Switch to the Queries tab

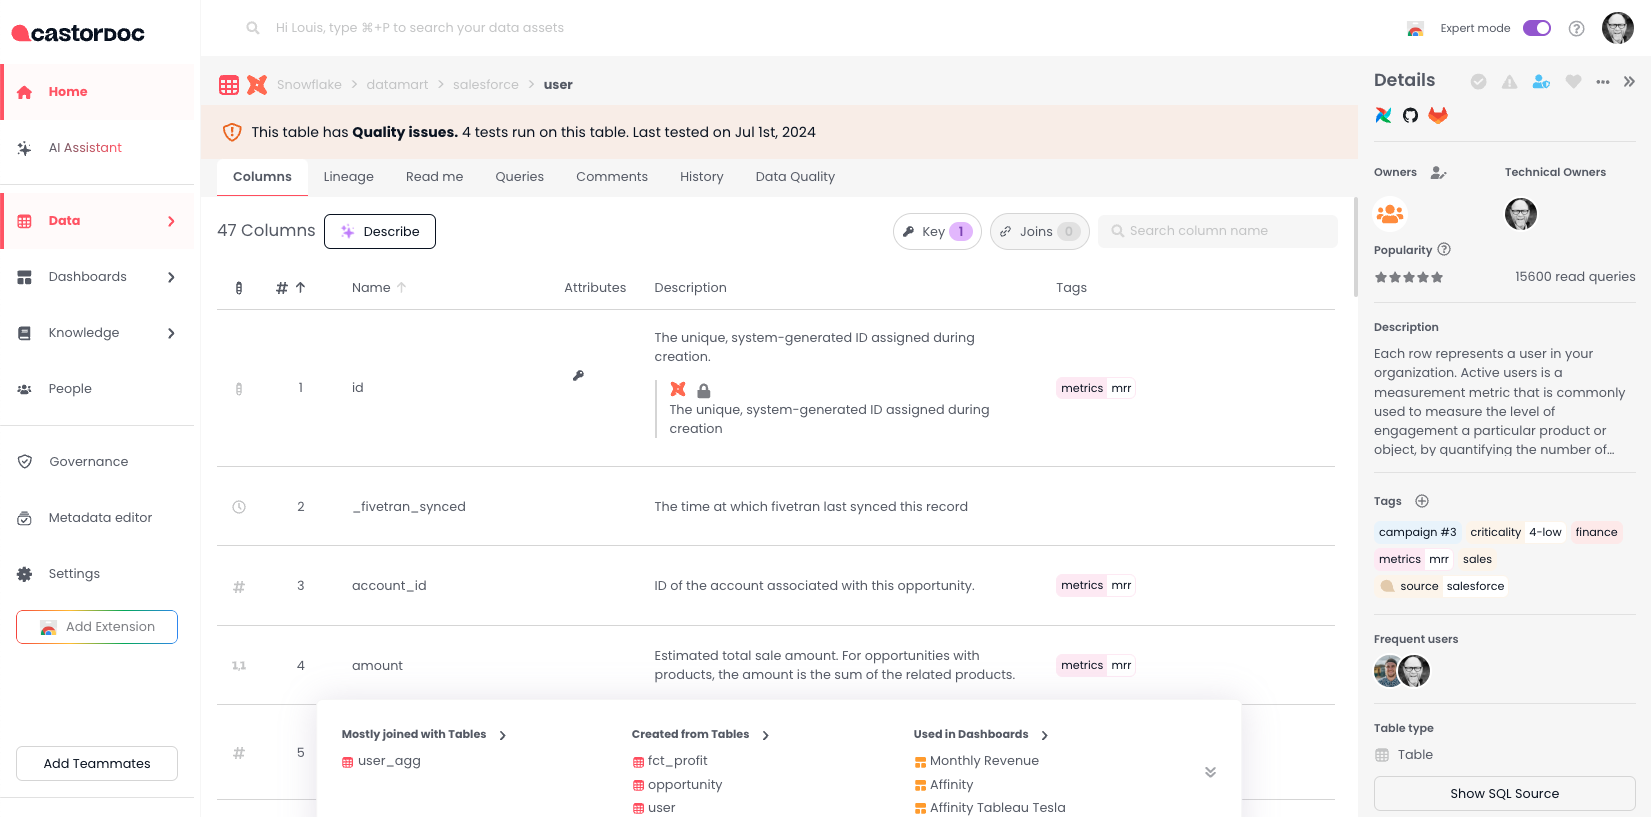click(520, 177)
